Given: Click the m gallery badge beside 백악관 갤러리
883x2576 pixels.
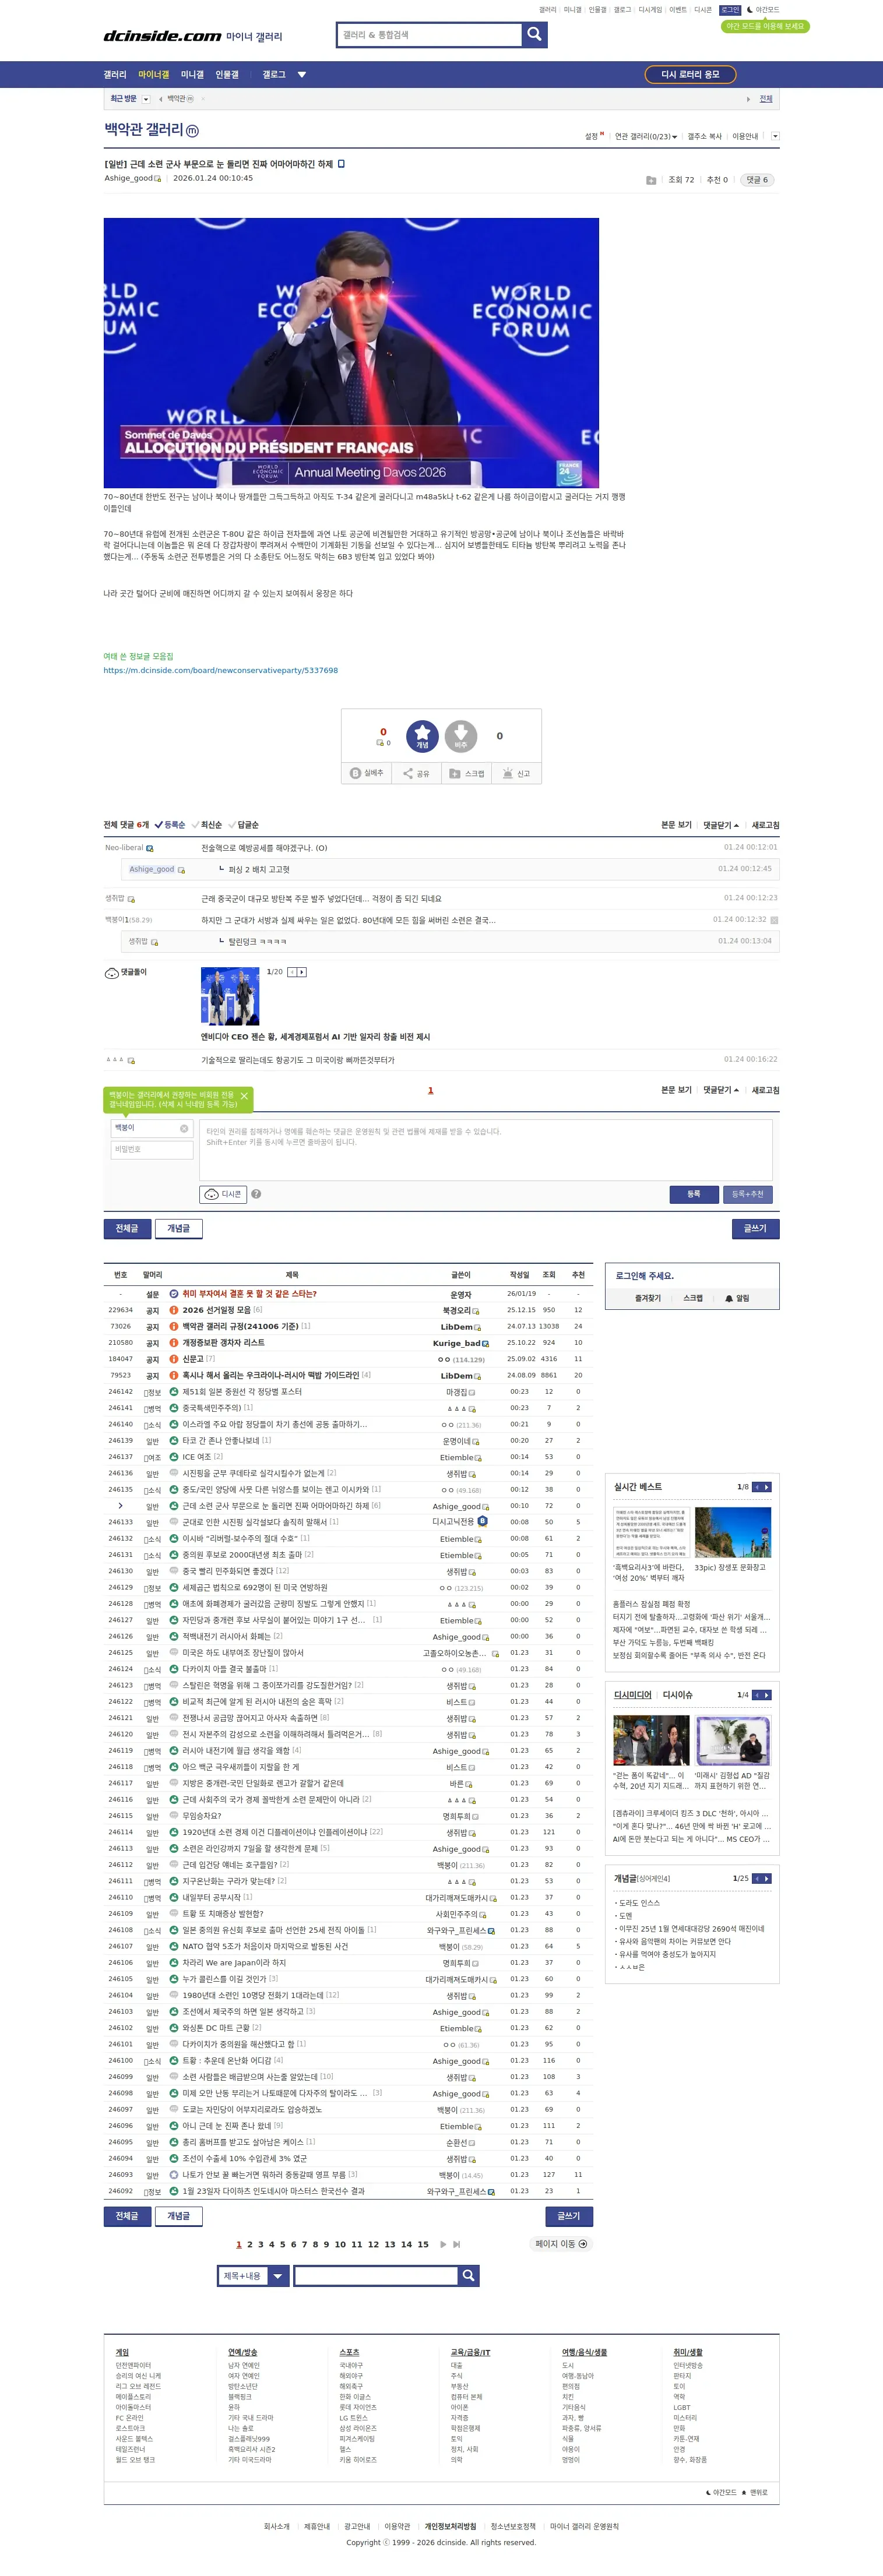Looking at the screenshot, I should click(x=192, y=131).
